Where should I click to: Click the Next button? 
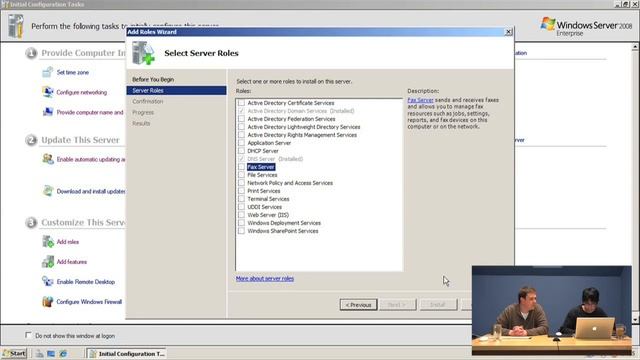point(398,305)
